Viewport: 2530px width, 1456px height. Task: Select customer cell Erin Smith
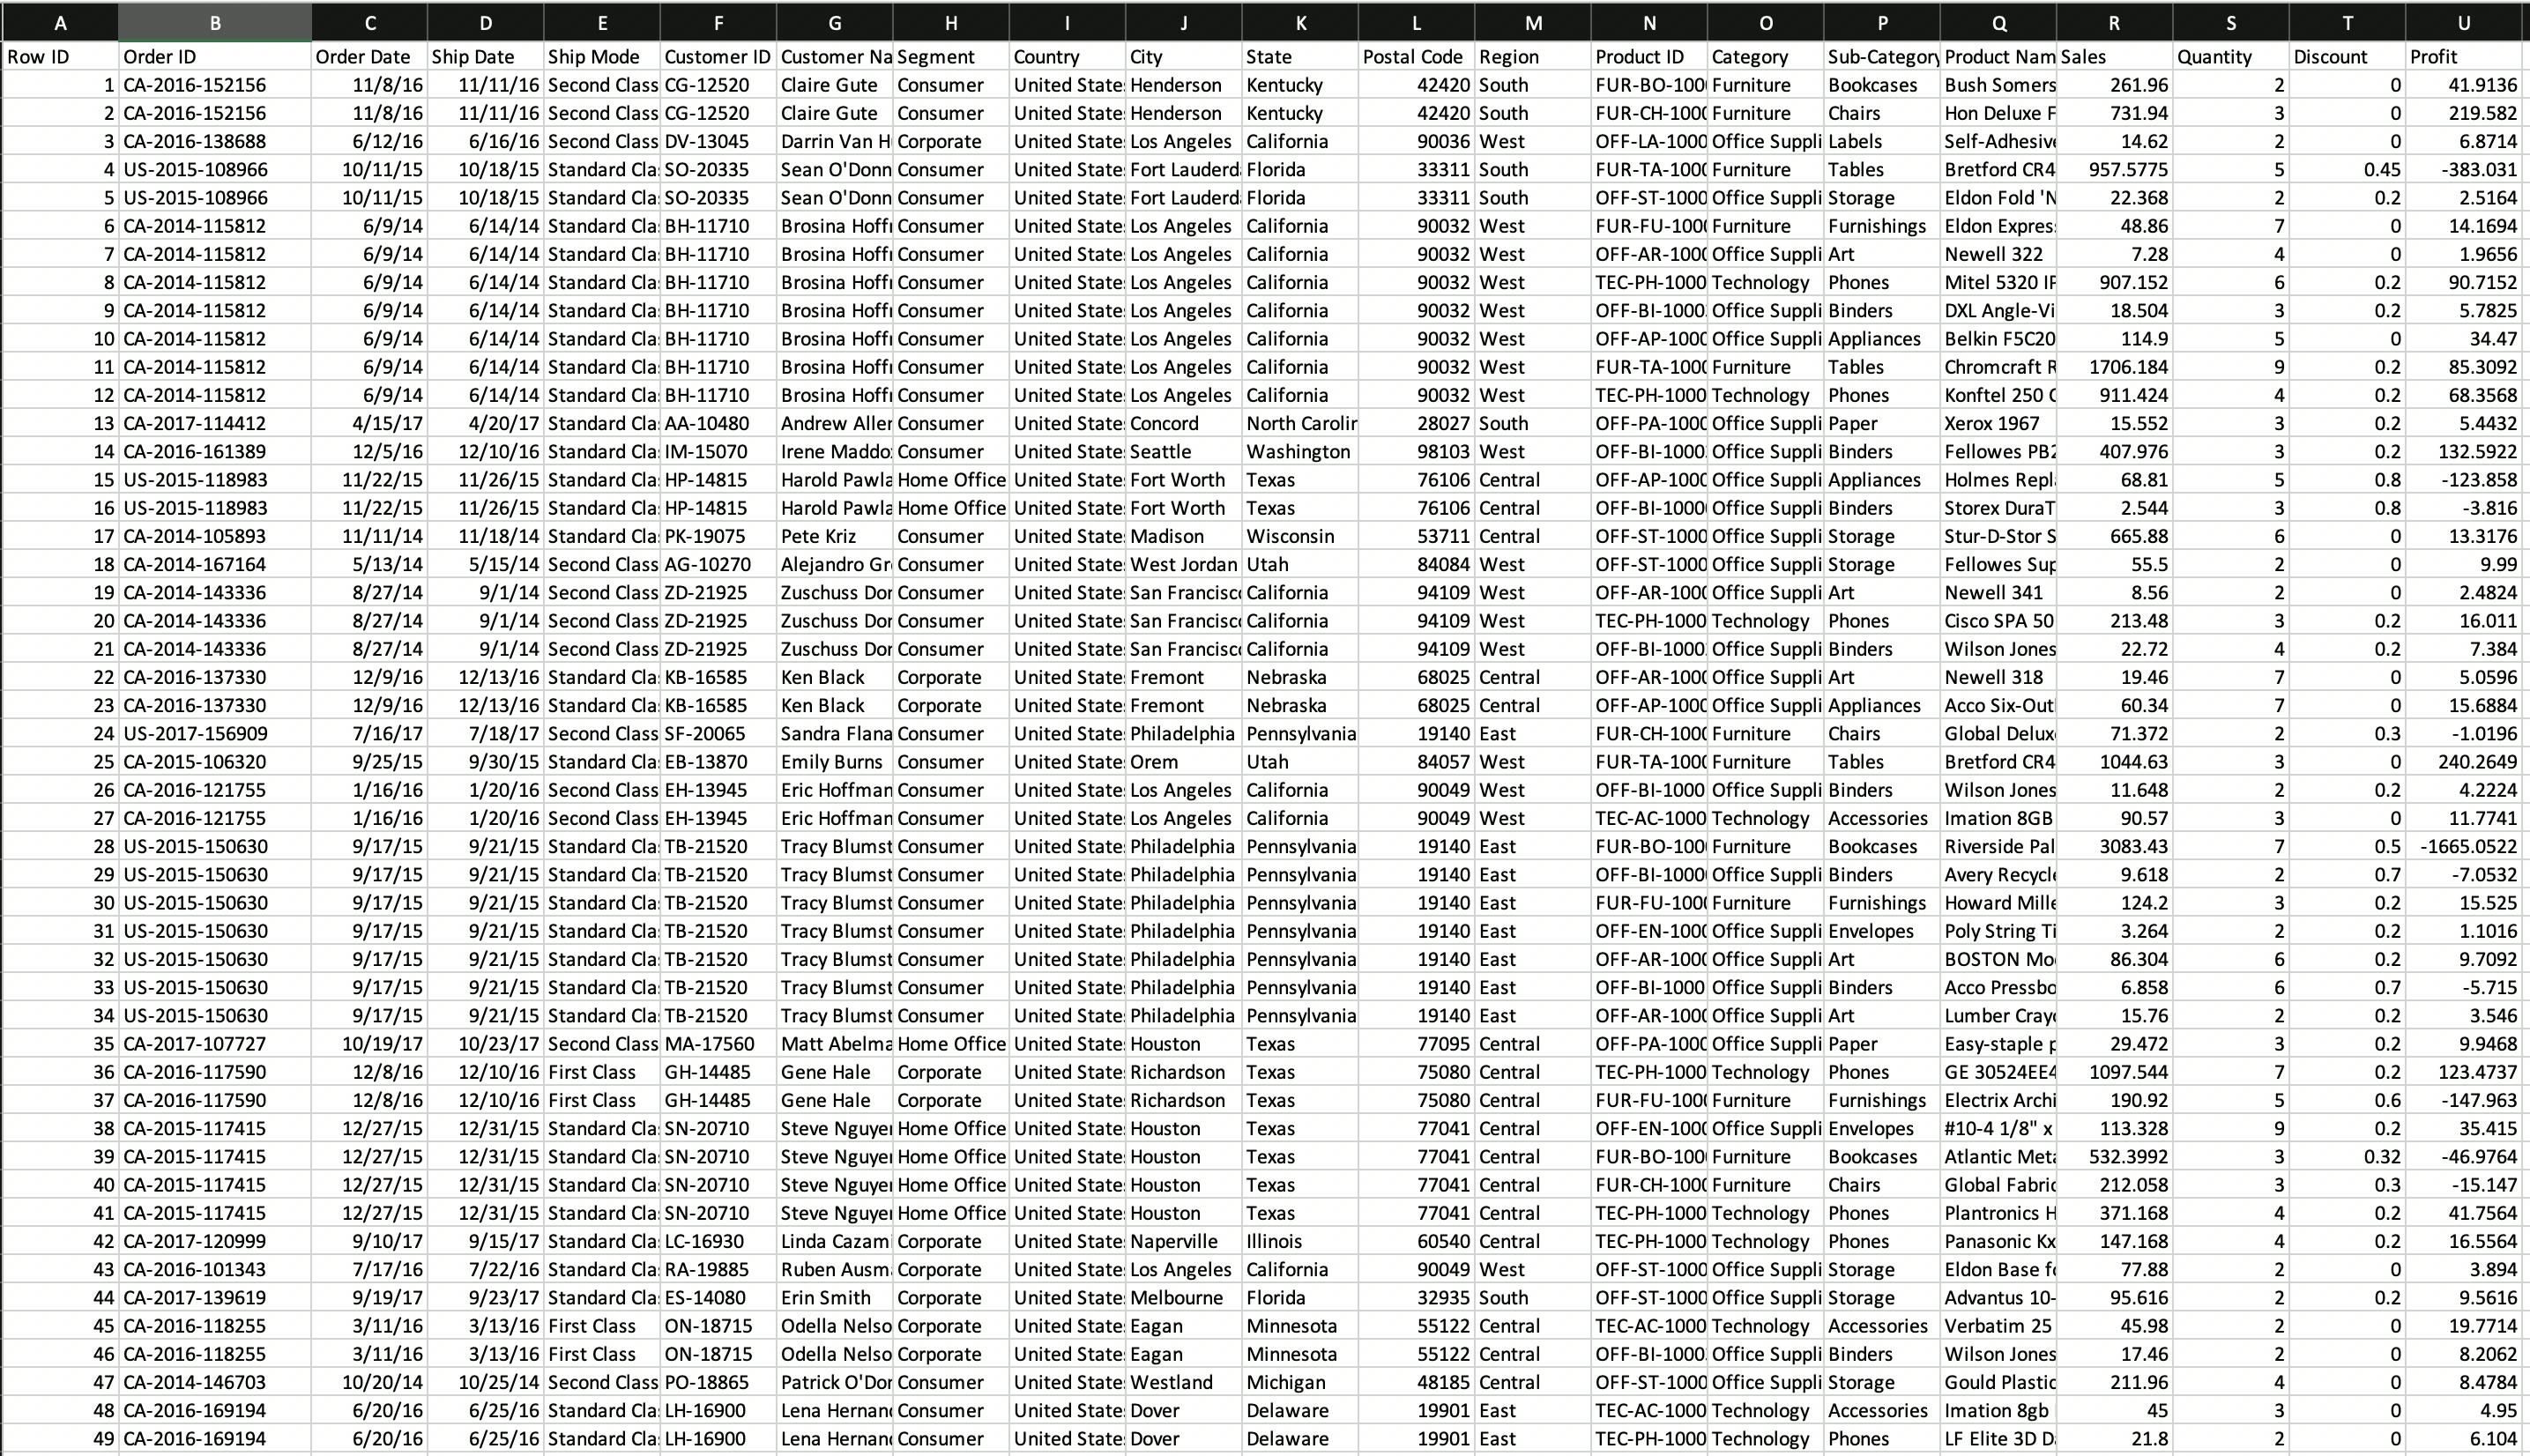click(x=835, y=1298)
